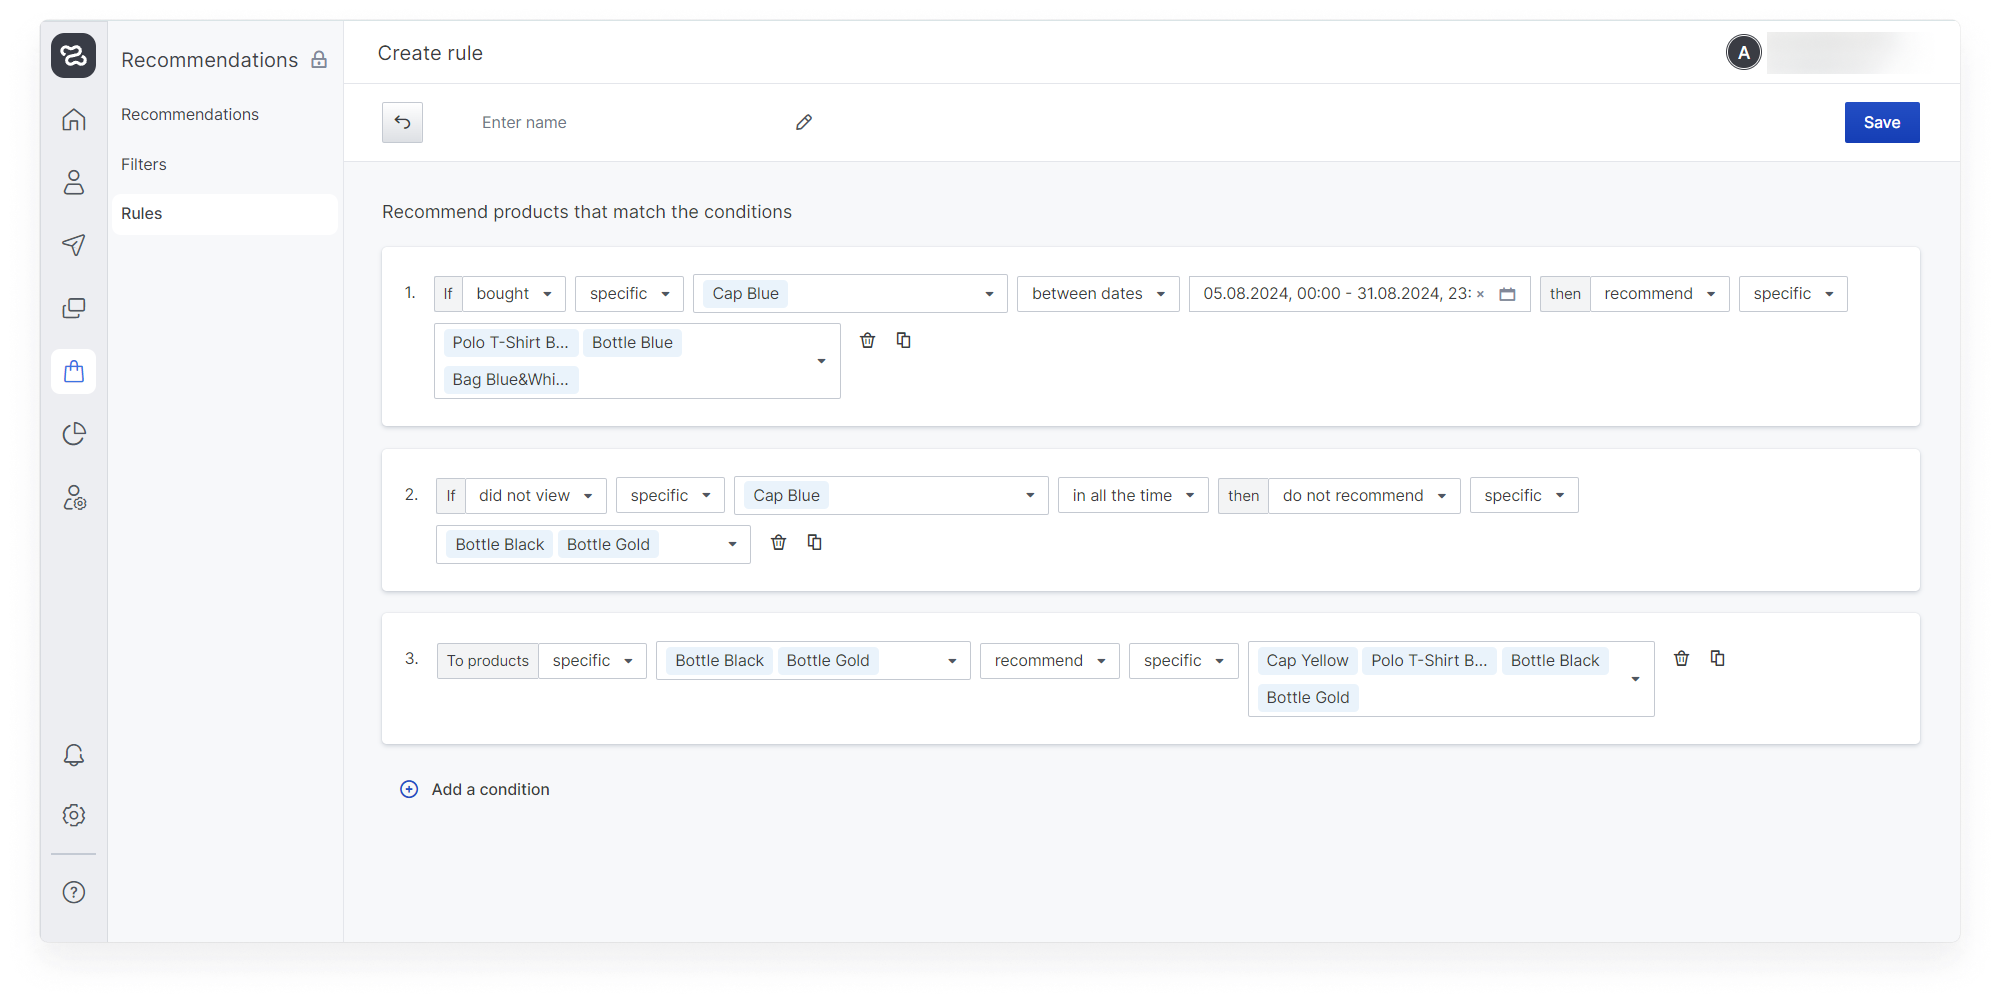Delete rule 1 with the trash icon
Viewport: 2000px width, 1002px height.
(x=868, y=341)
